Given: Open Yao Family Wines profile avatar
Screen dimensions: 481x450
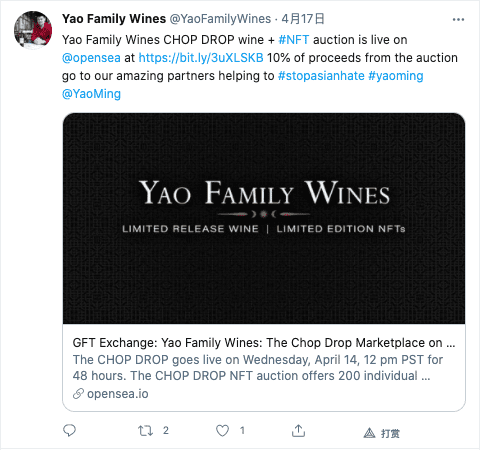Looking at the screenshot, I should click(33, 30).
